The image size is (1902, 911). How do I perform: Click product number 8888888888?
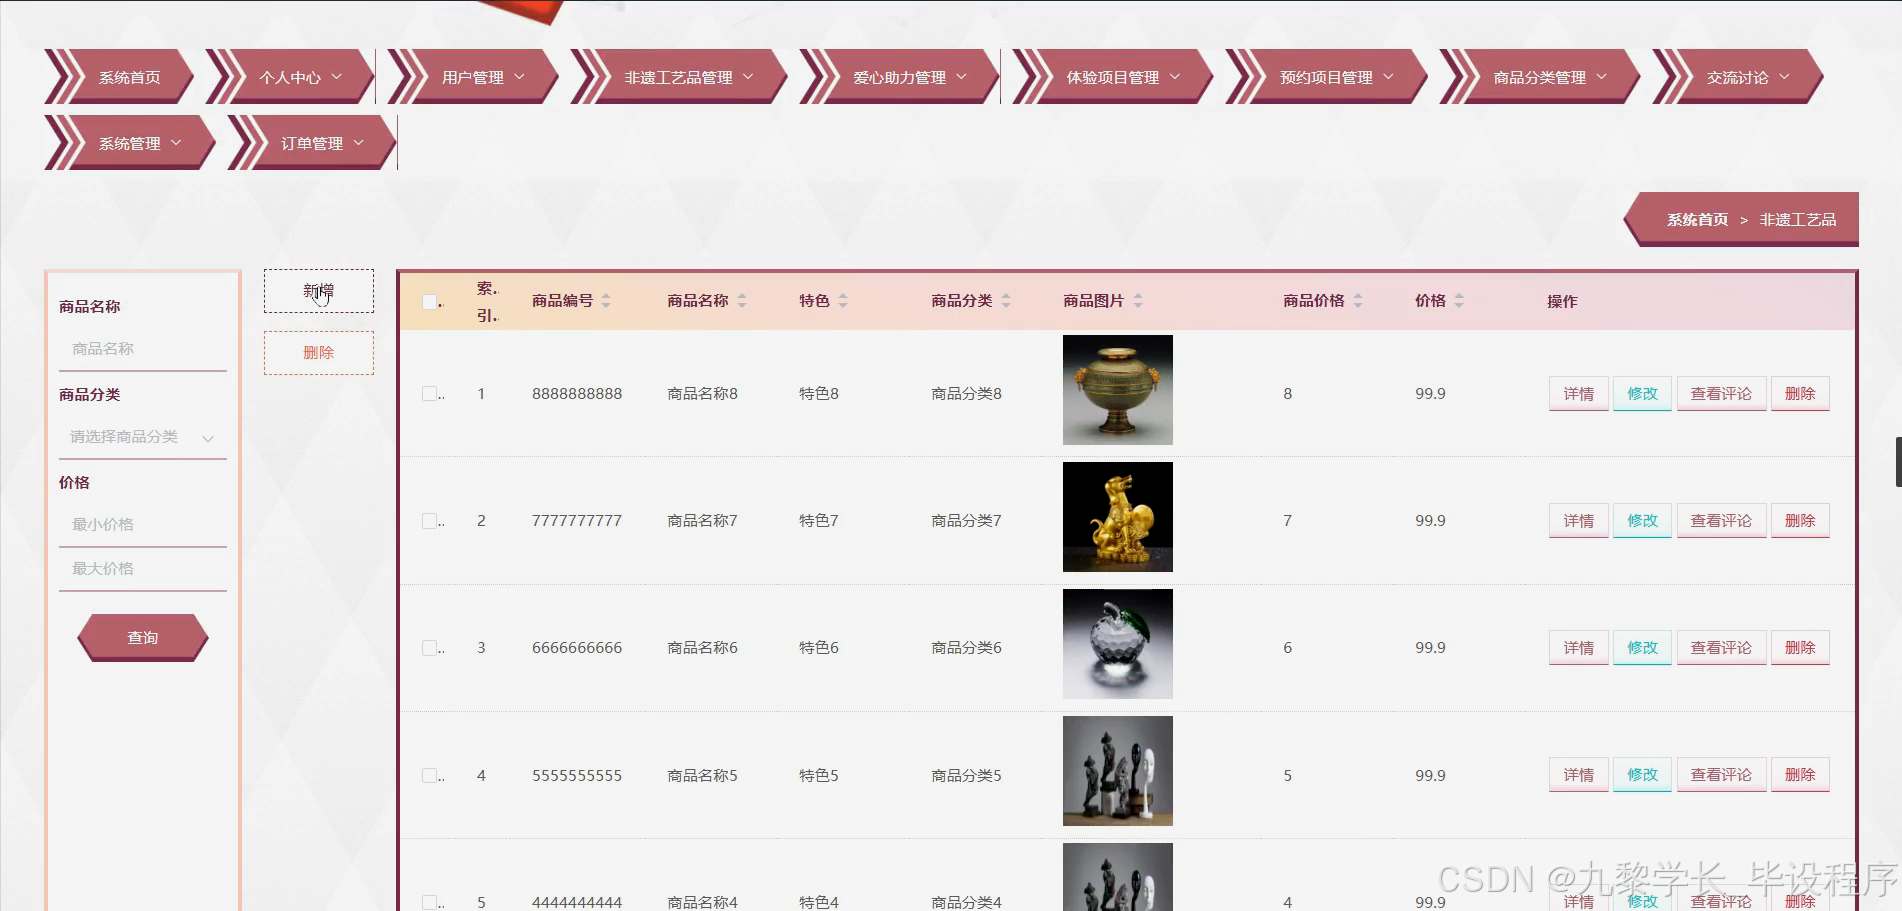coord(577,394)
